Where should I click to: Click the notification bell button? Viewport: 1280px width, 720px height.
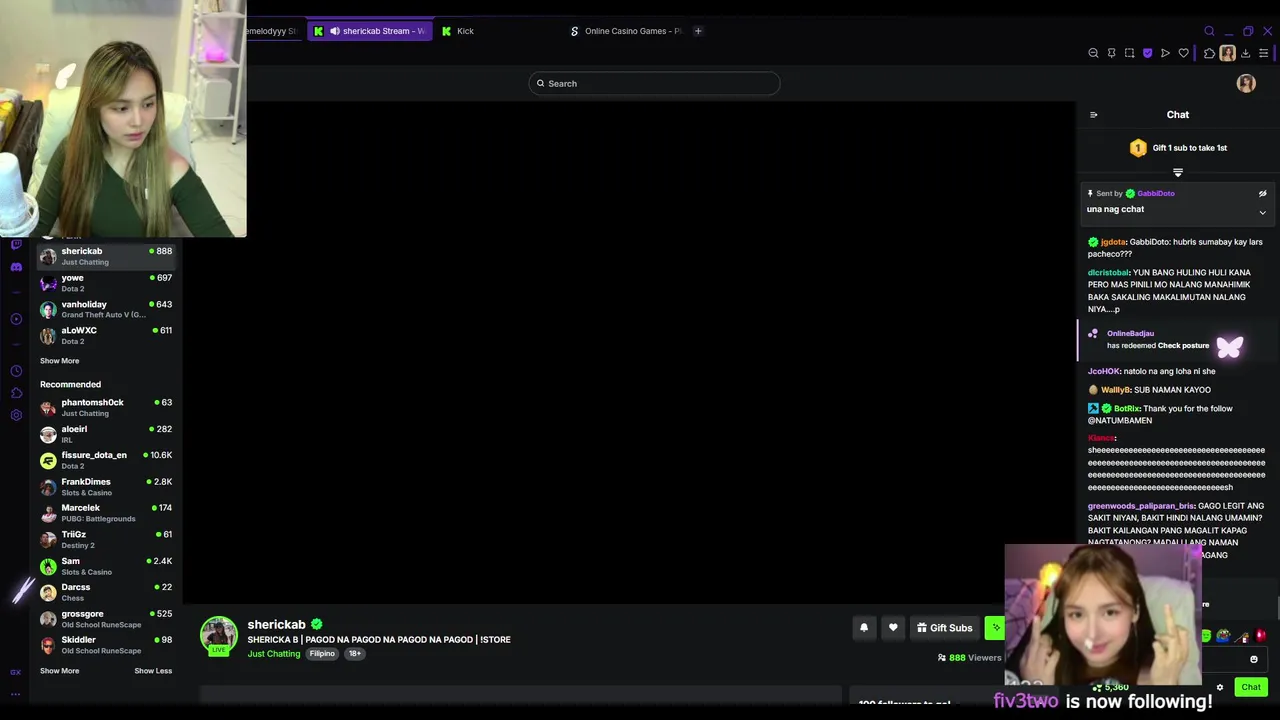pyautogui.click(x=864, y=628)
